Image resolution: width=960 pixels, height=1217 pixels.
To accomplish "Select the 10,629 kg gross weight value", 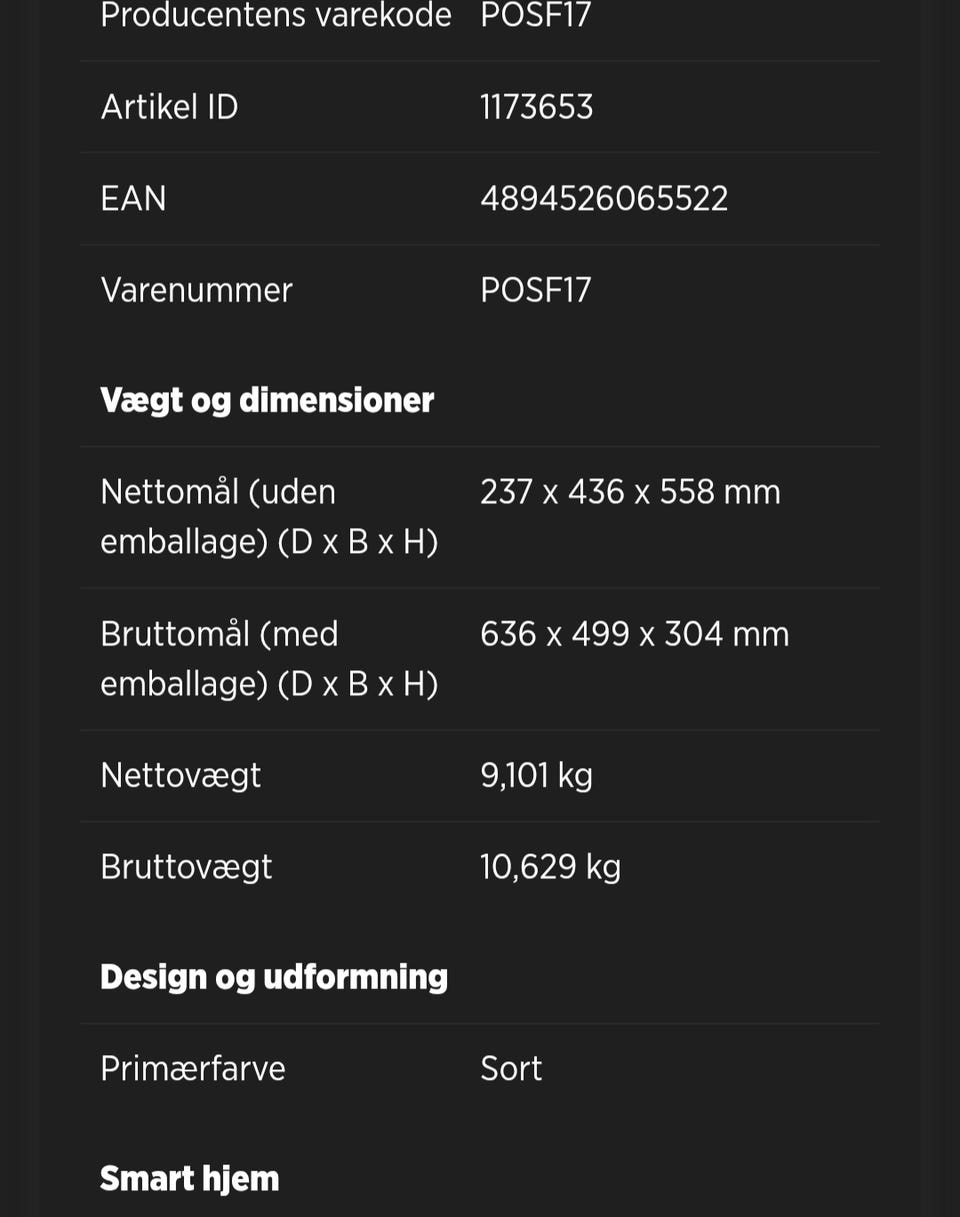I will point(550,866).
